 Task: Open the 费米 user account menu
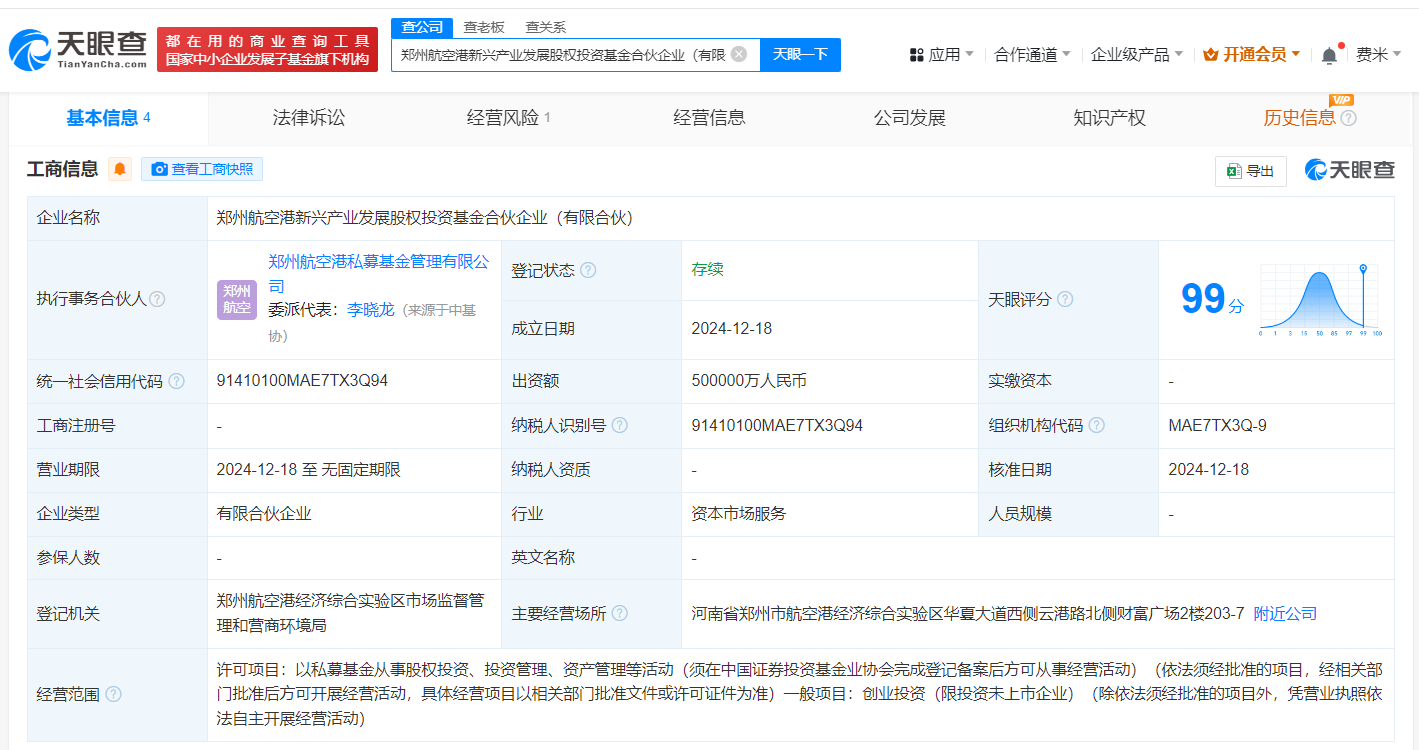point(1378,55)
